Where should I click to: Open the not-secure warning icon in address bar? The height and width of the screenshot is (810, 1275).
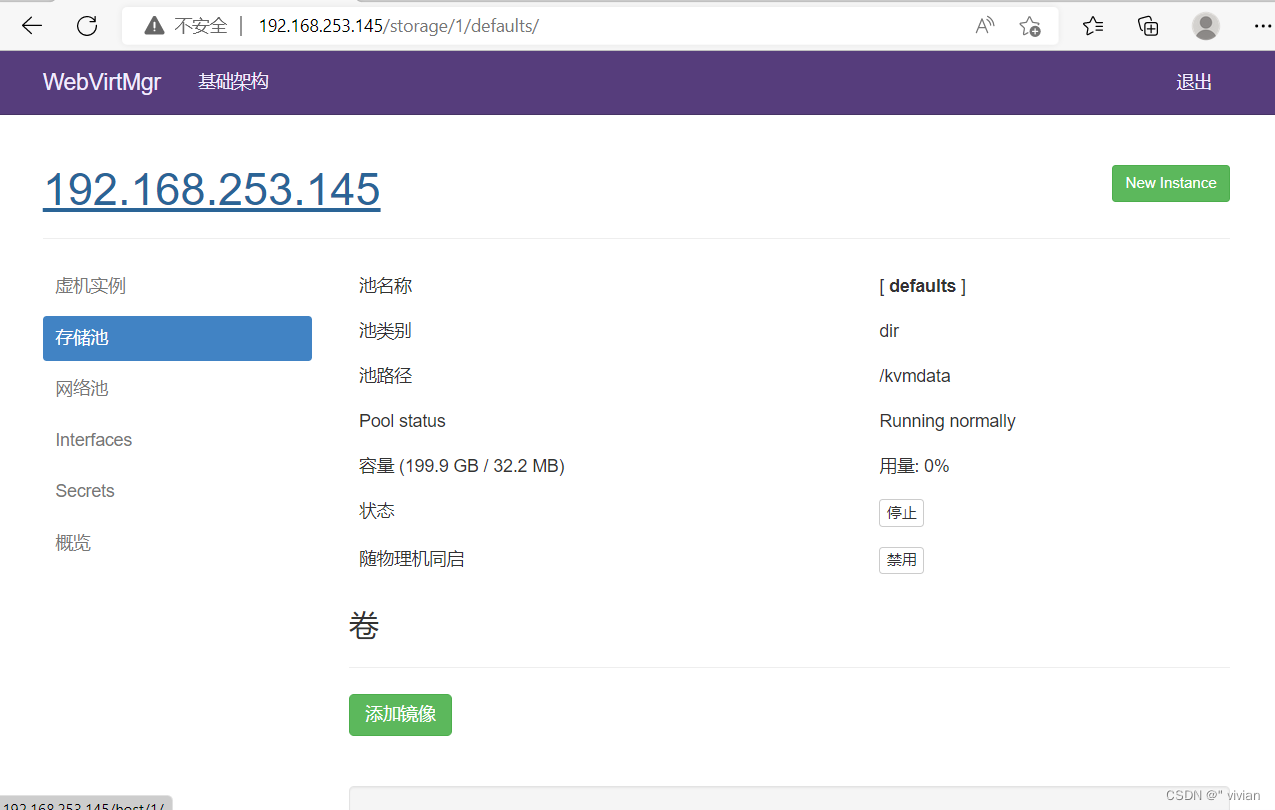[x=154, y=26]
